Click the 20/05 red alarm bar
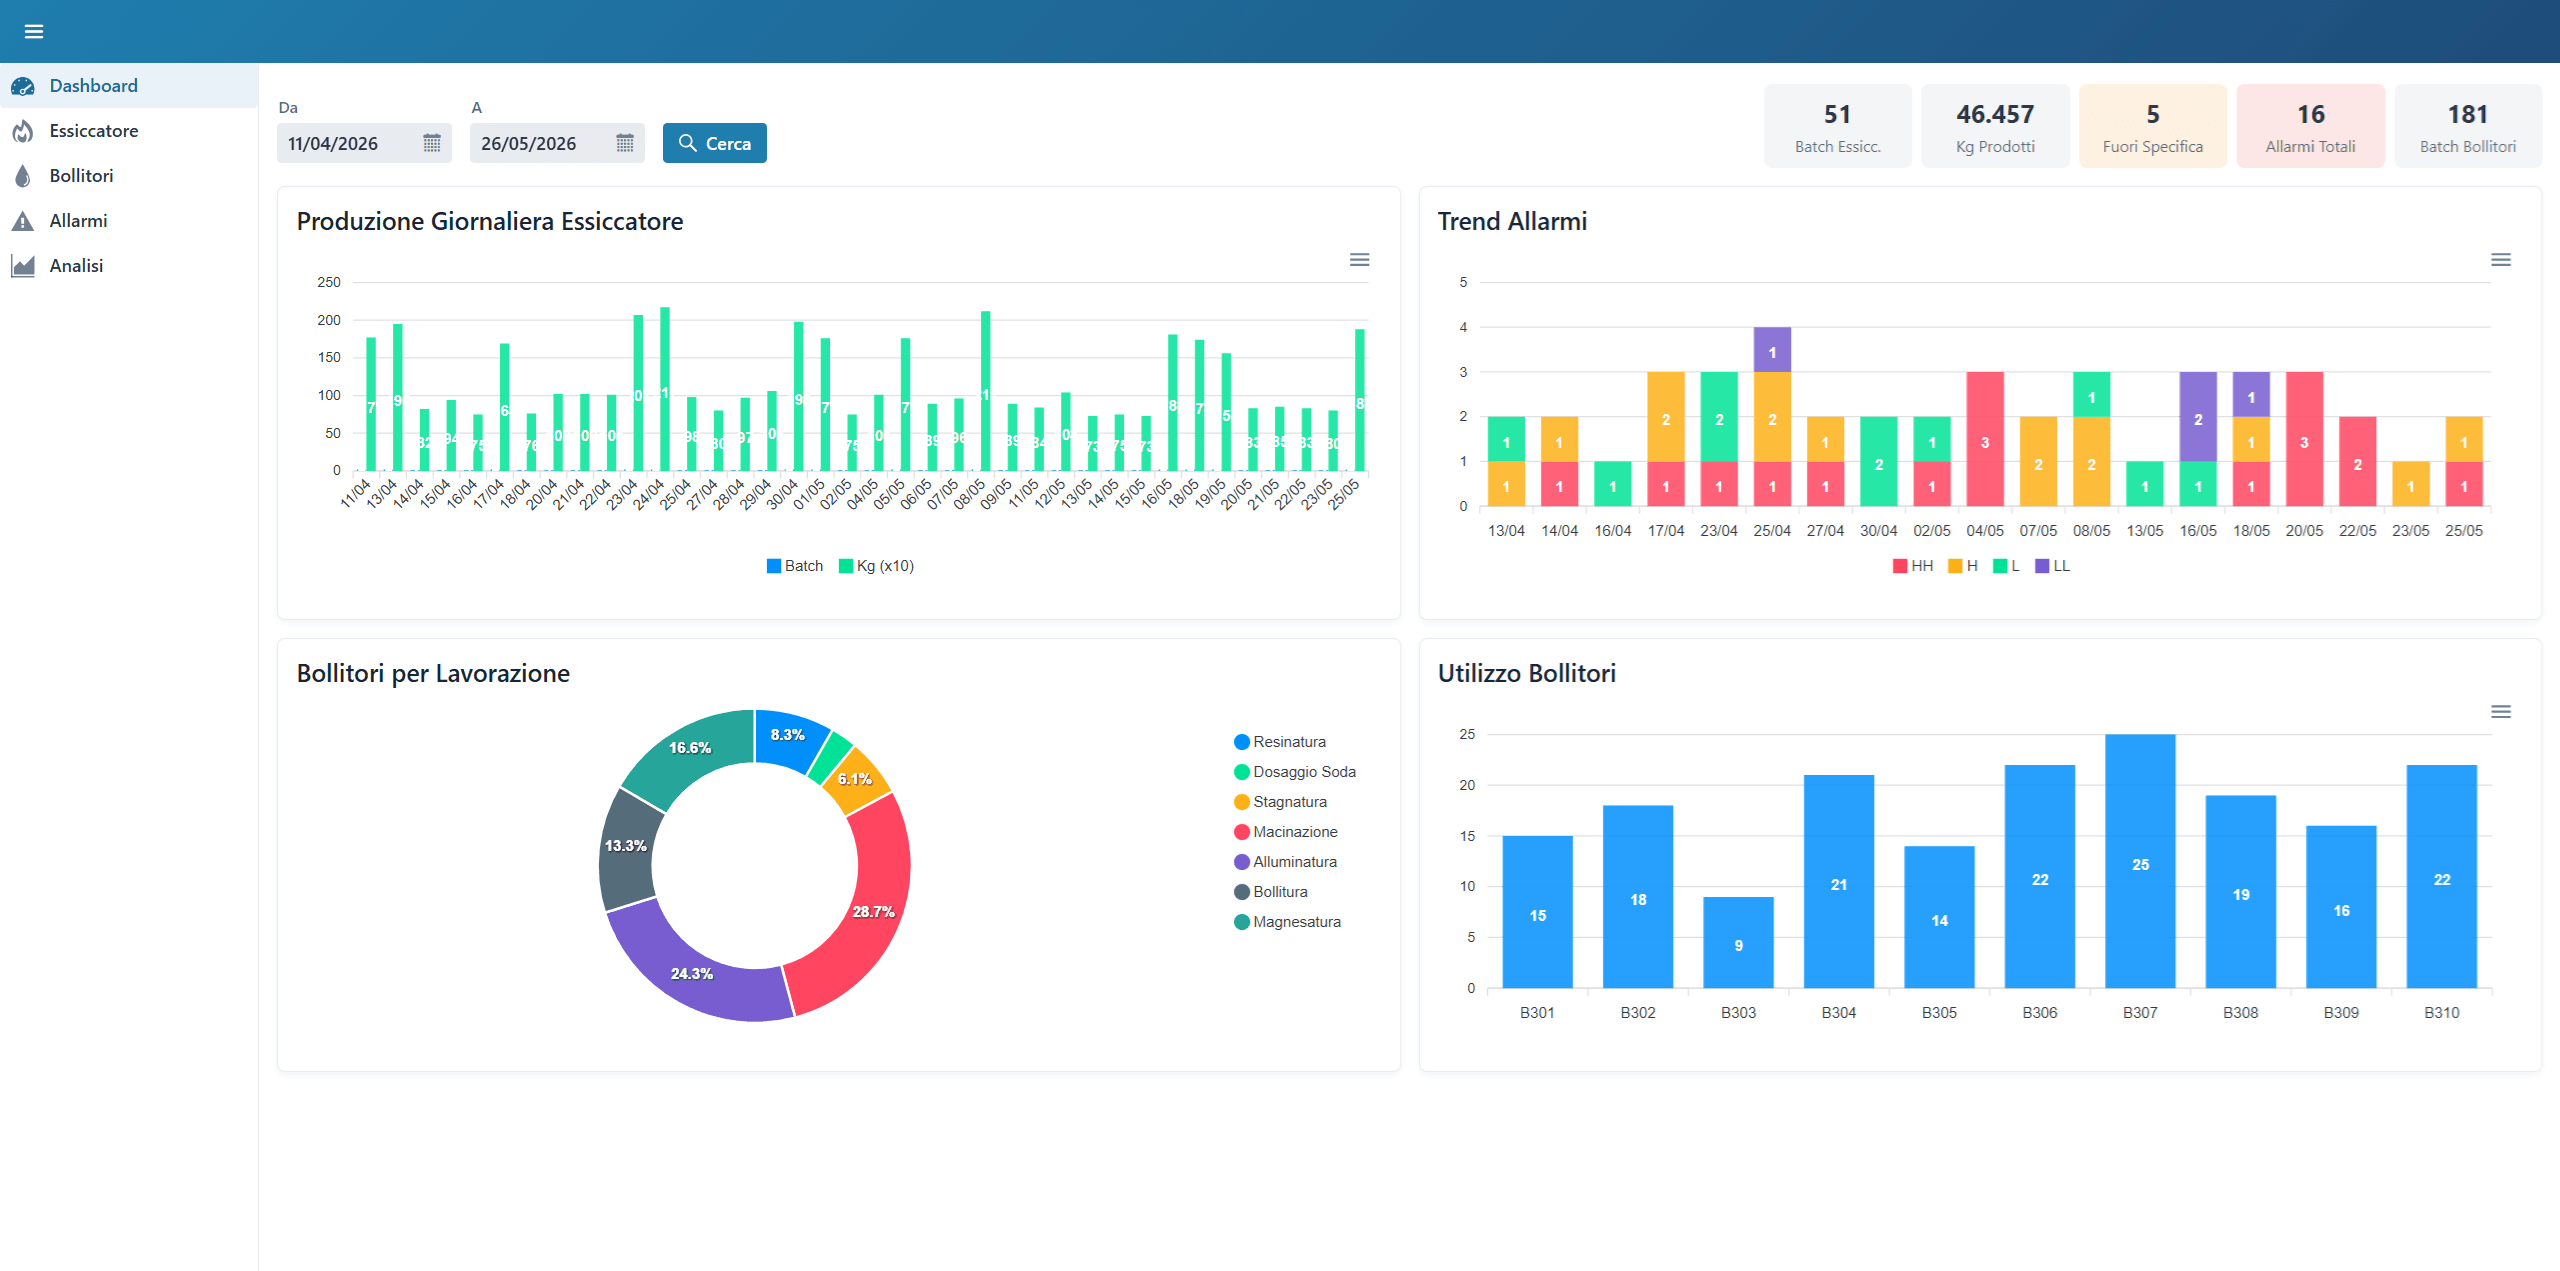This screenshot has width=2560, height=1271. click(x=2304, y=439)
